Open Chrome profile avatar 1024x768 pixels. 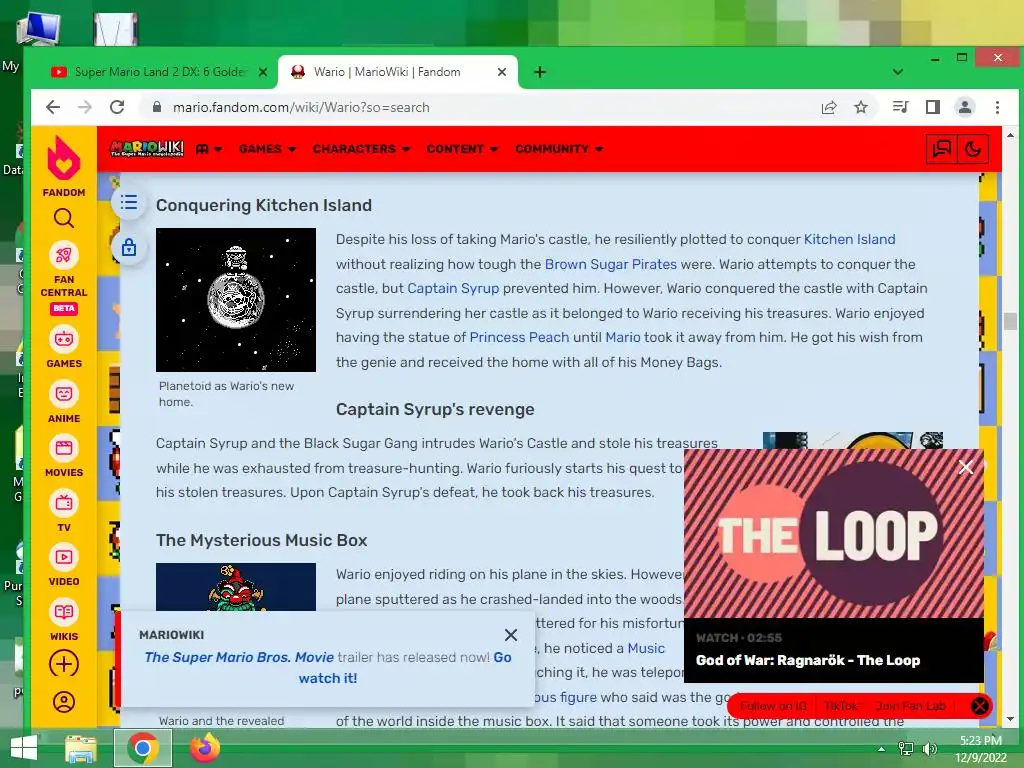(965, 107)
